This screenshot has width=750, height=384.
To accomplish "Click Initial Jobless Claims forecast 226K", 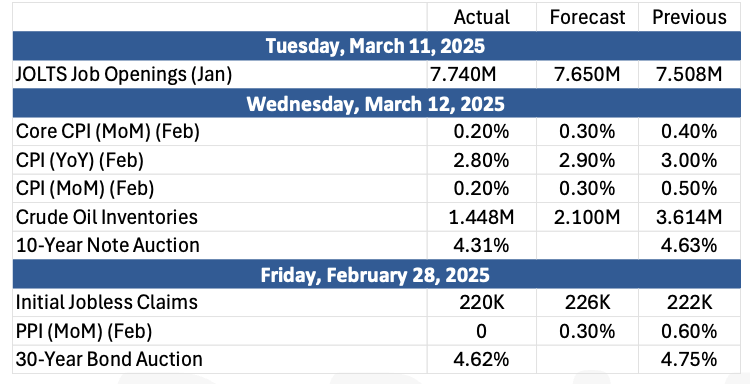I will pyautogui.click(x=587, y=303).
